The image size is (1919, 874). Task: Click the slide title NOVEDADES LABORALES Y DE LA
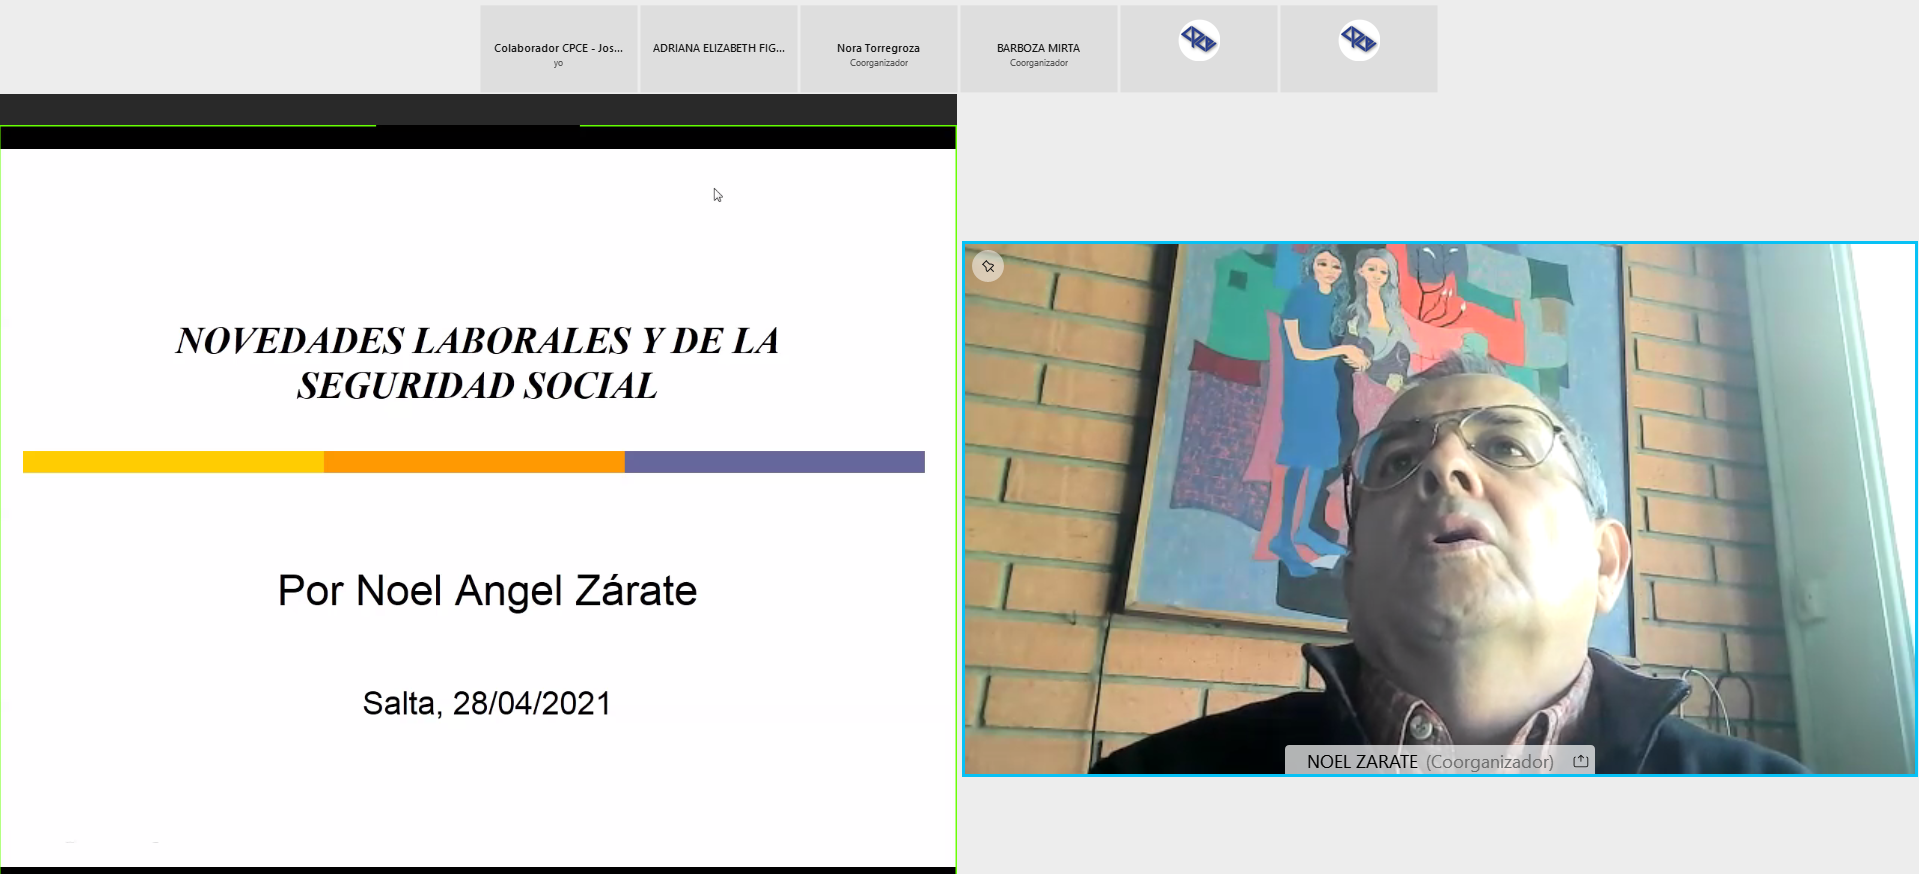[477, 341]
